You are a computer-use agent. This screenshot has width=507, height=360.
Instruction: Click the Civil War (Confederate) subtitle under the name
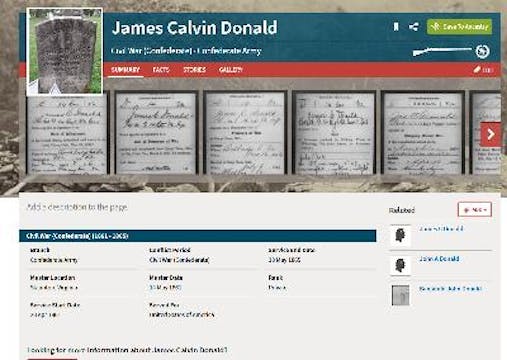pyautogui.click(x=152, y=51)
